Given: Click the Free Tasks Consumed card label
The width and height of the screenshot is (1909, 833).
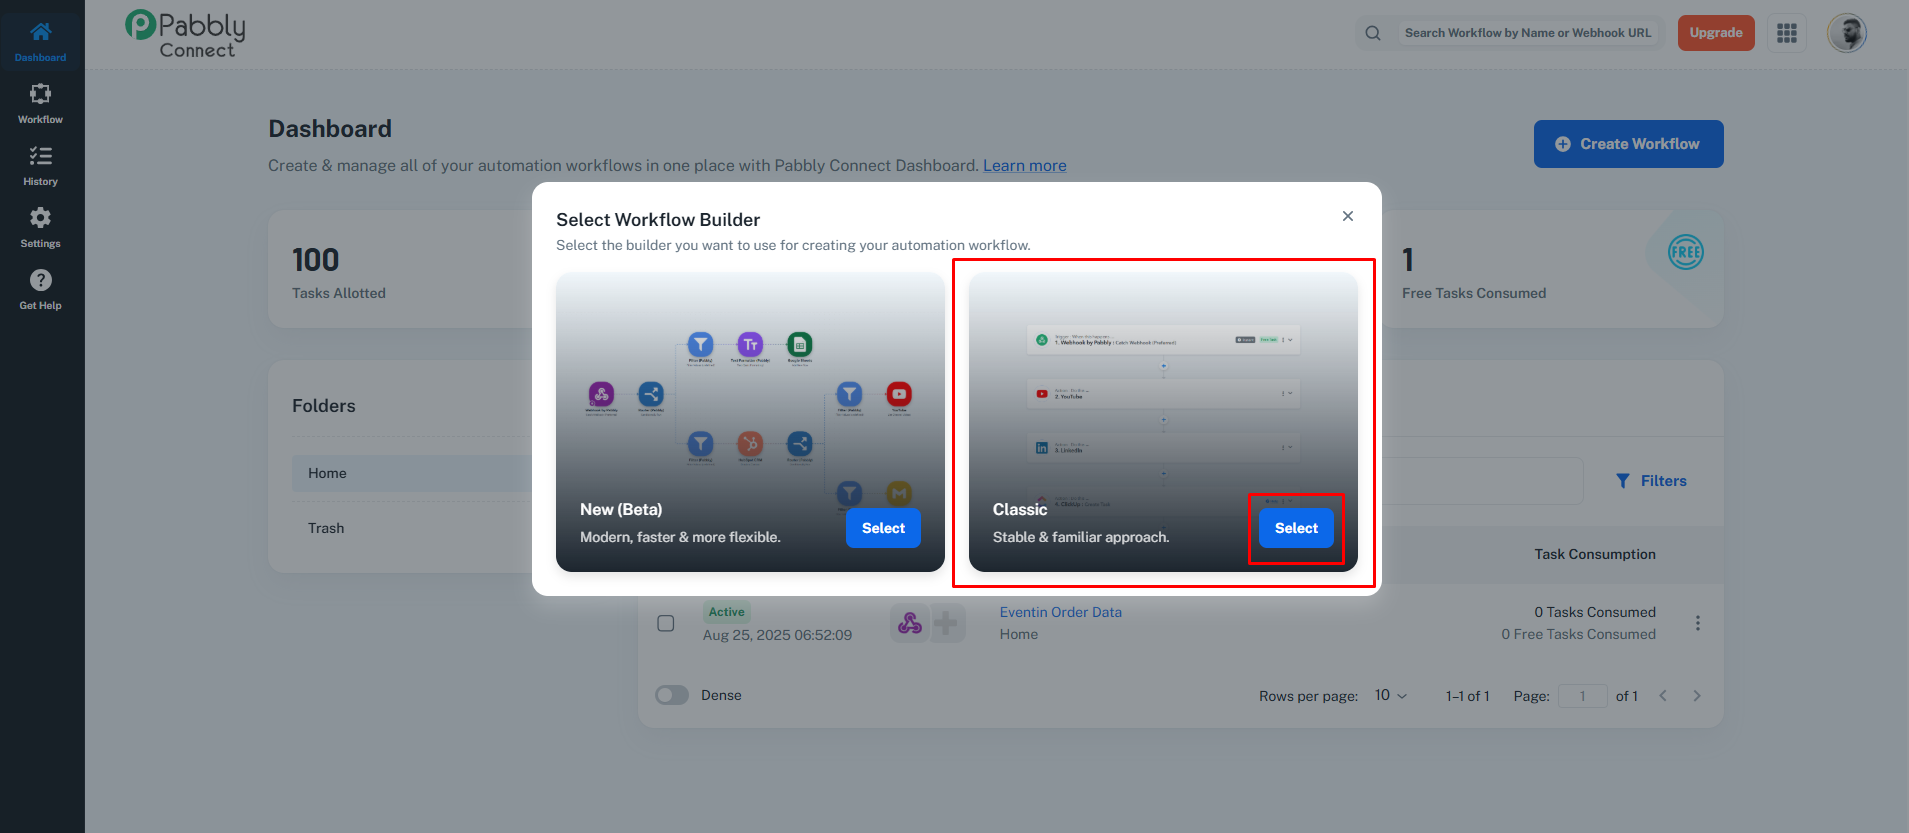Looking at the screenshot, I should [x=1474, y=293].
